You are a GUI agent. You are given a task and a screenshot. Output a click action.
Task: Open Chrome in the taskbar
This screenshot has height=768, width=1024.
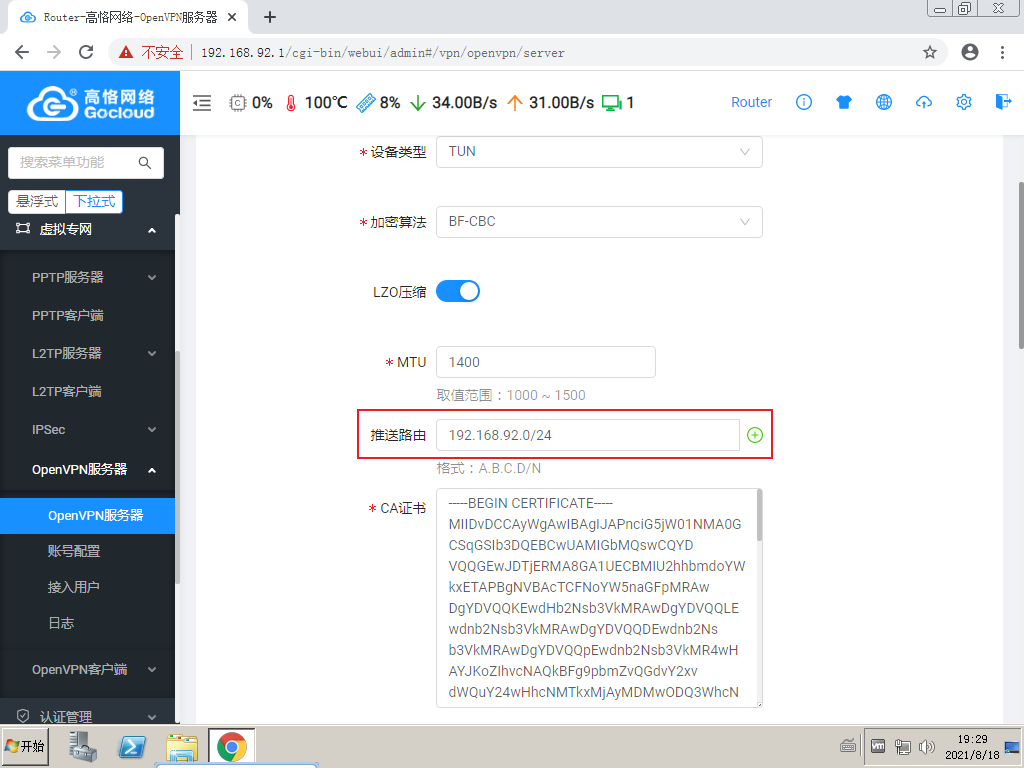point(232,746)
